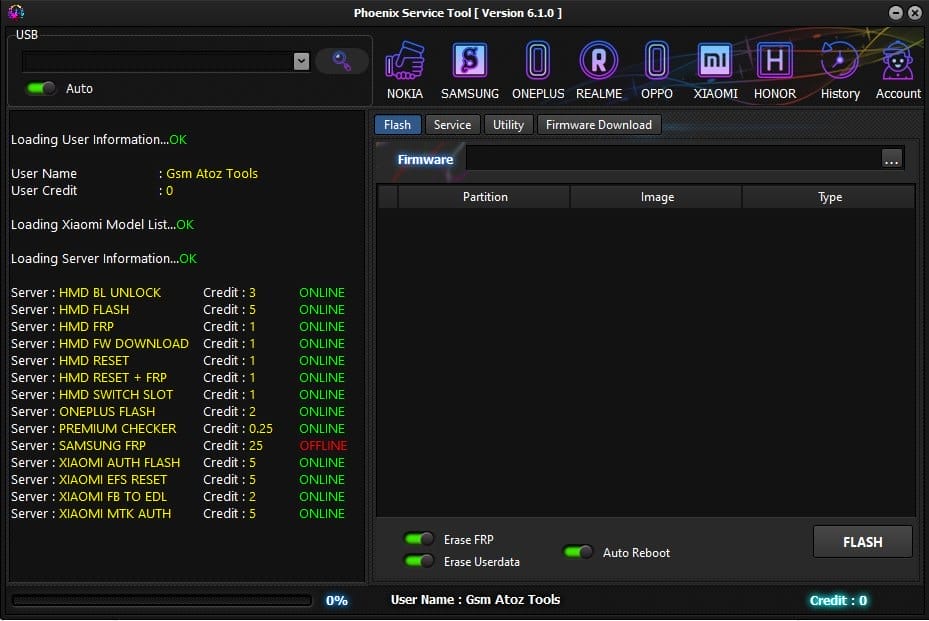Switch to the Service tab
The height and width of the screenshot is (621, 929).
coord(452,124)
